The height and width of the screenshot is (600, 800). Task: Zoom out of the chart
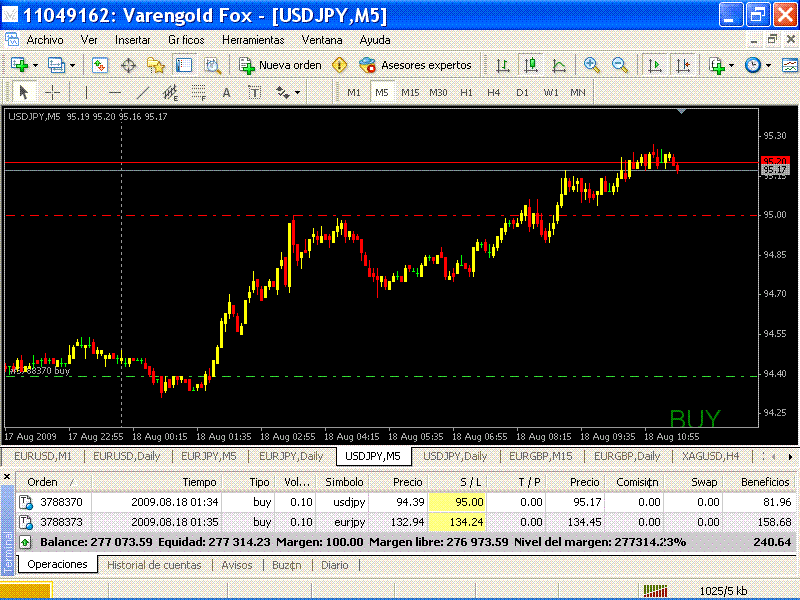[619, 65]
